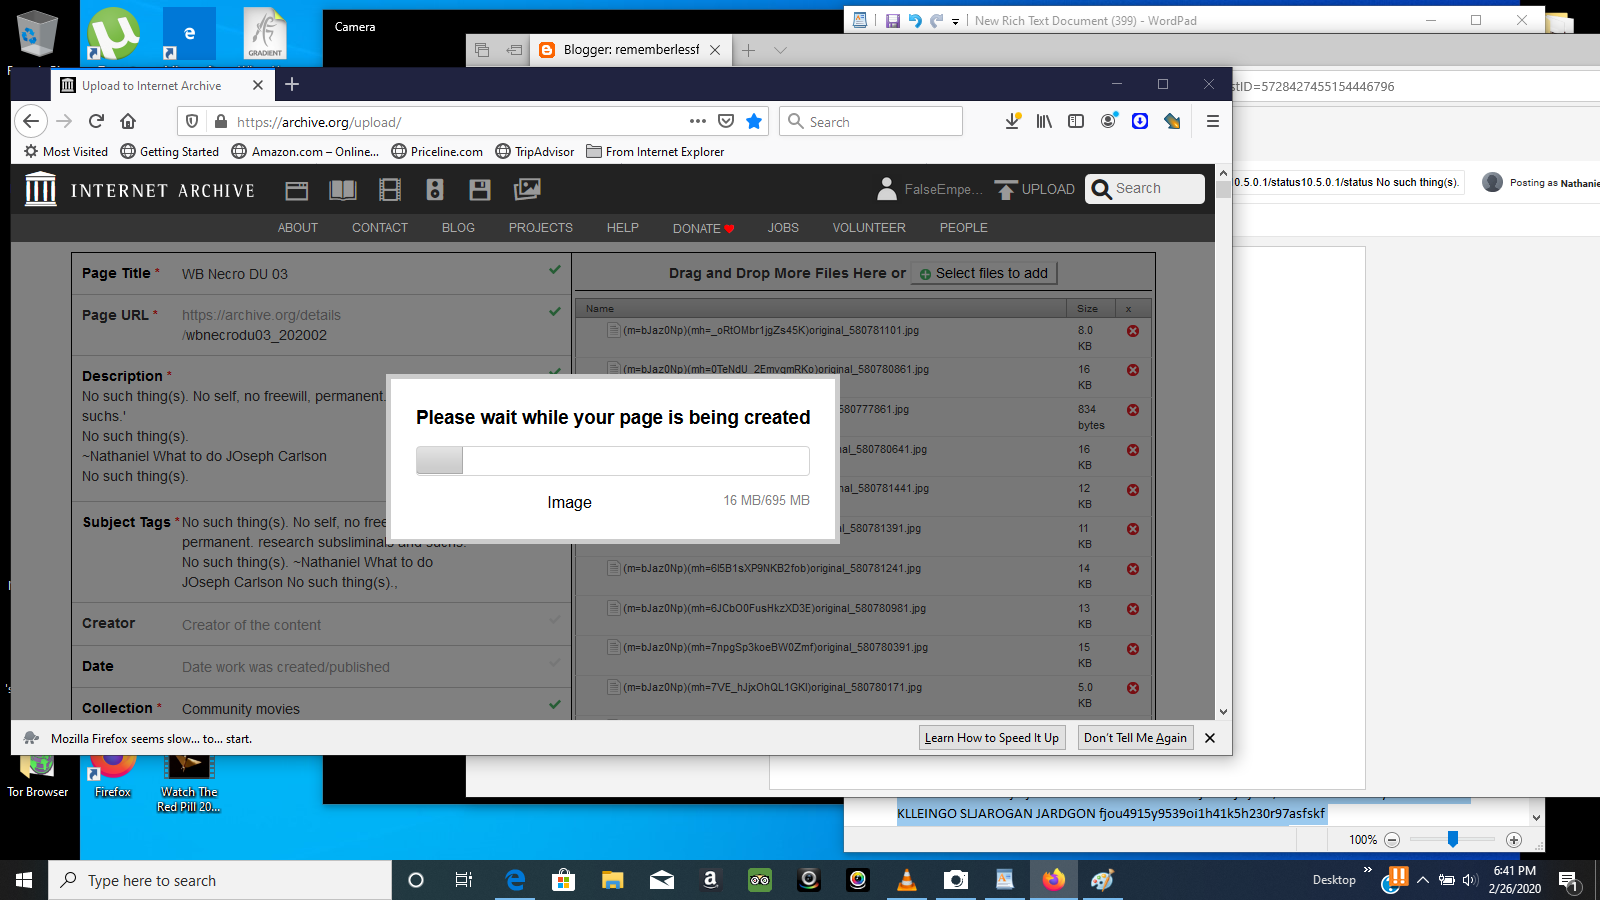Dismiss the Firefox slow start notification

coord(1210,738)
